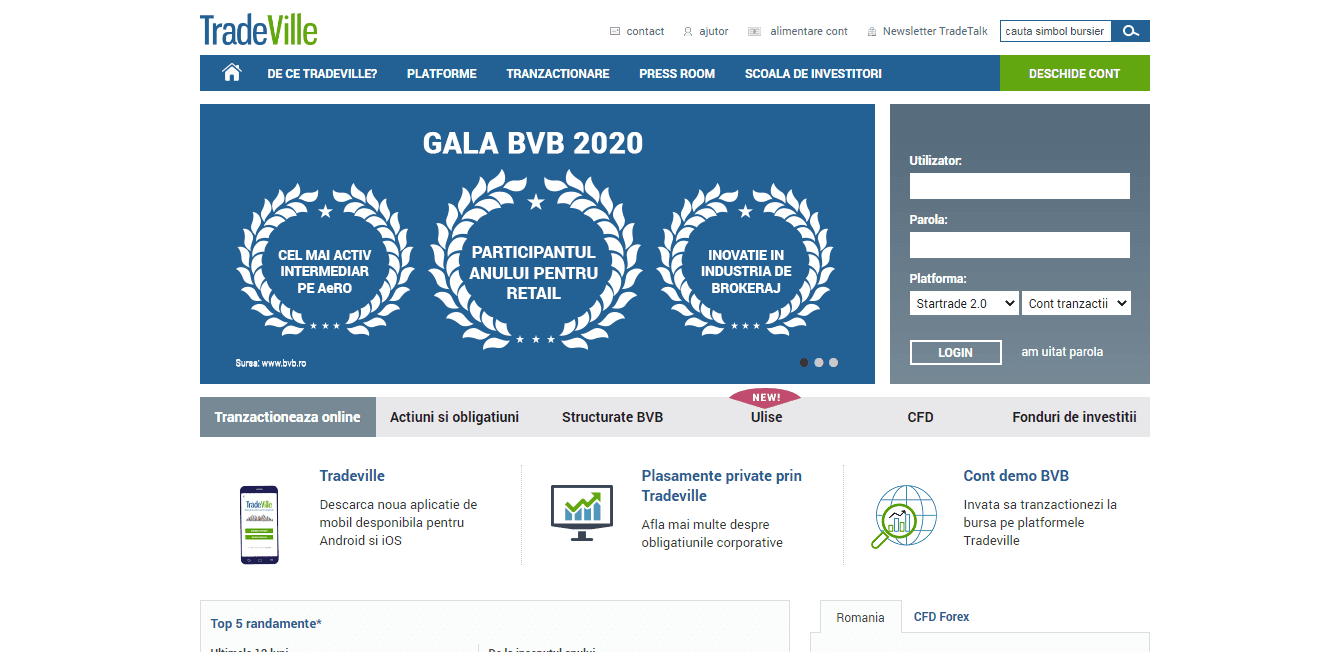Screen dimensions: 1338x652
Task: Switch to the Ulise tab marked NEW
Action: (x=766, y=416)
